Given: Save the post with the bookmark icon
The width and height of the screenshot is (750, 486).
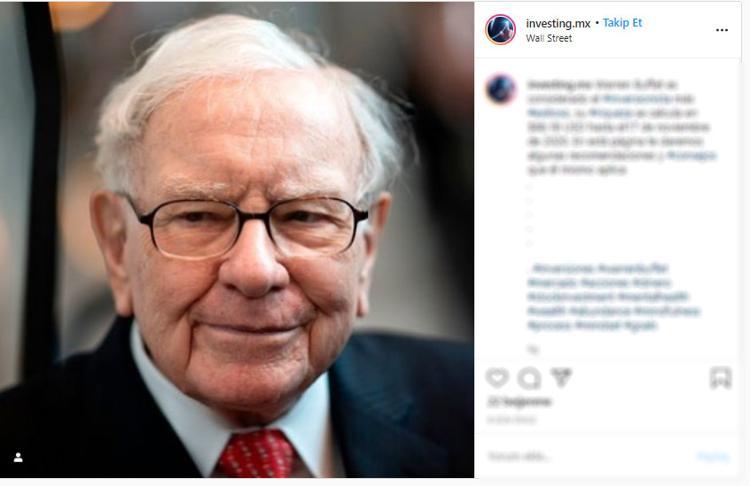Looking at the screenshot, I should click(720, 378).
